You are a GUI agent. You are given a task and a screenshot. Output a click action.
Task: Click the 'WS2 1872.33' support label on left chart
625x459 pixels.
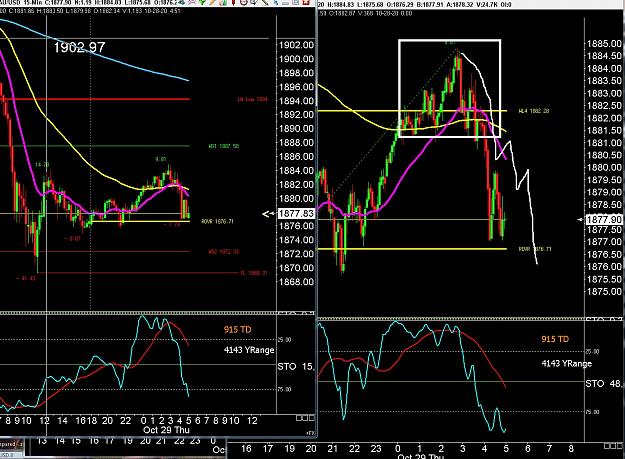pos(224,252)
